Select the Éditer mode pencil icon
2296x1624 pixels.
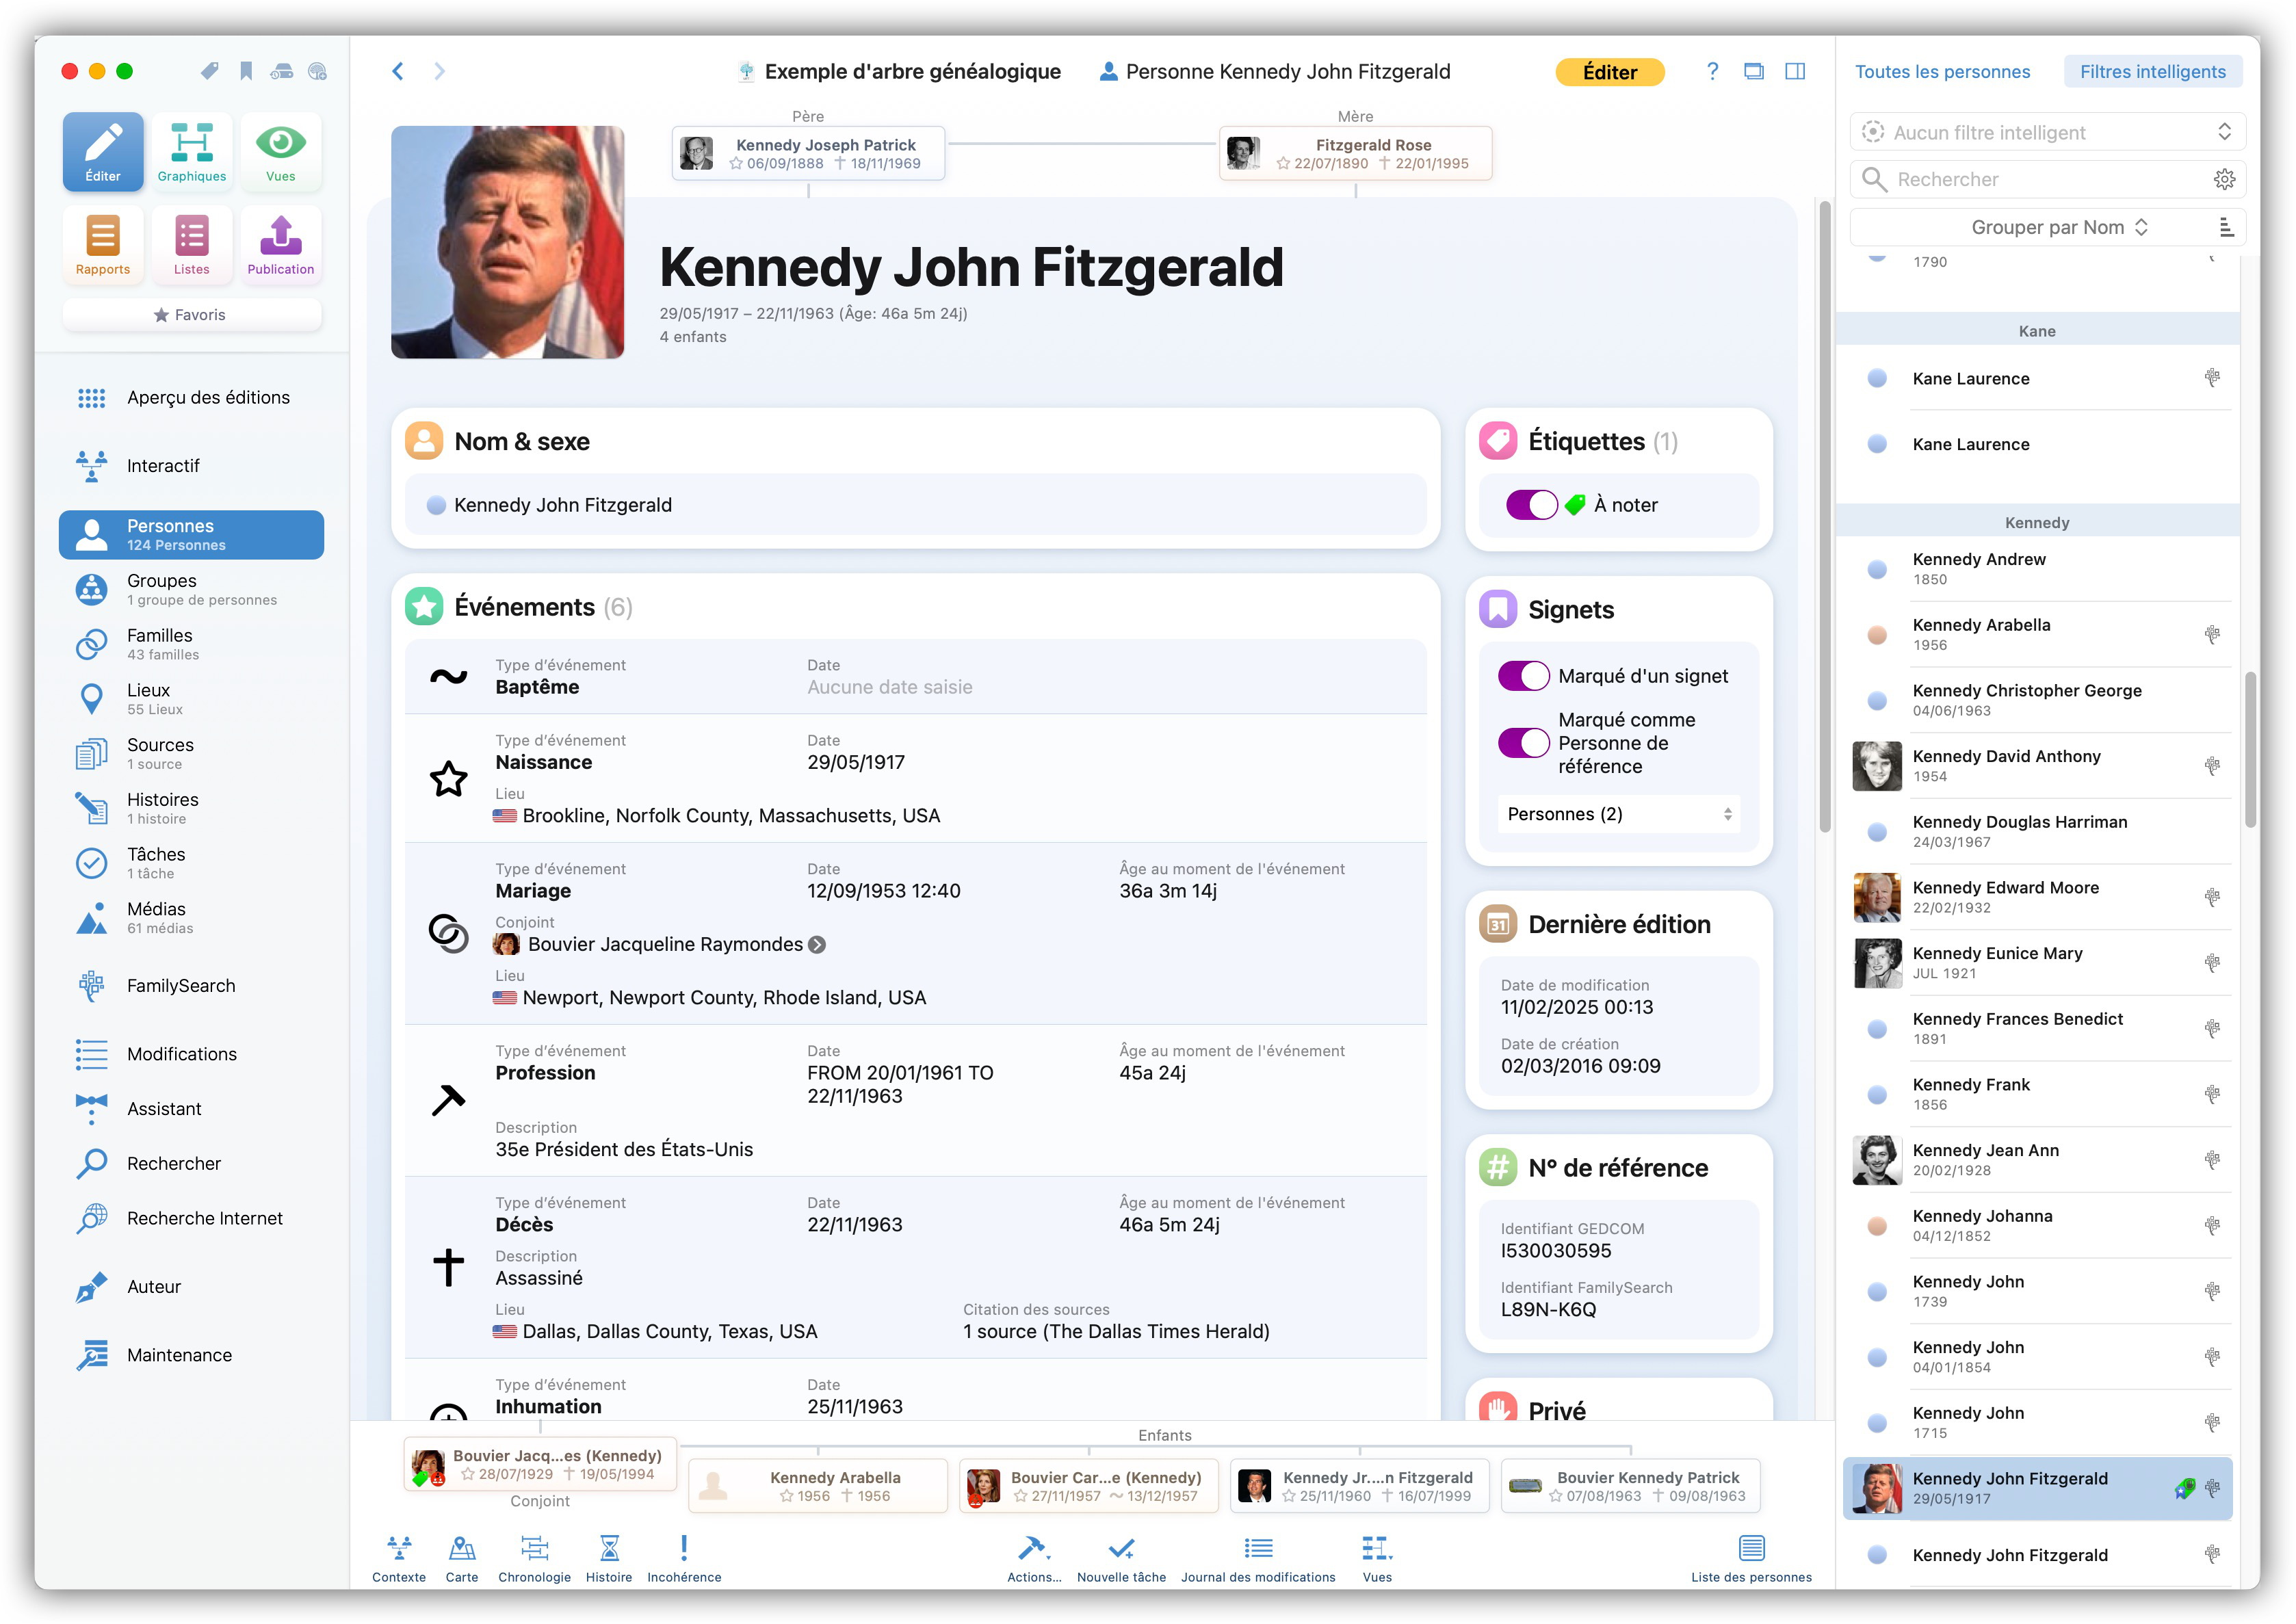[103, 151]
